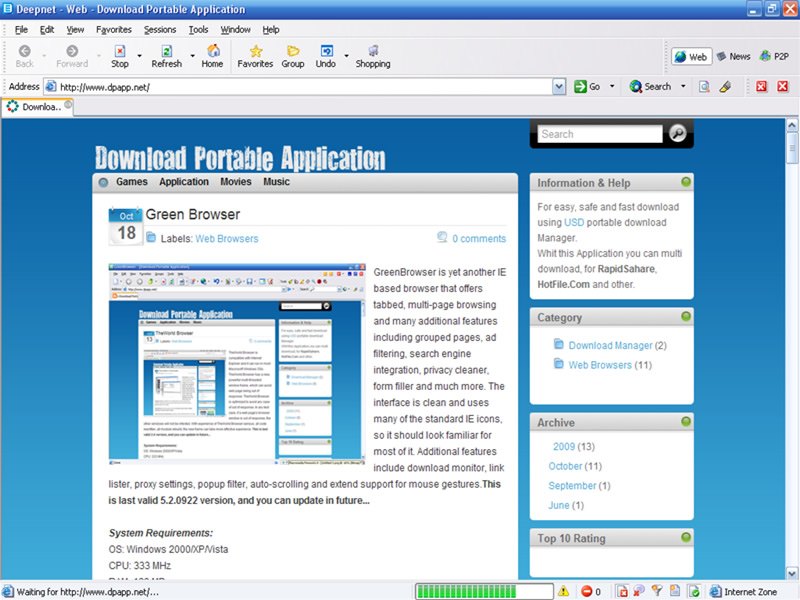Open the Window menu
Image resolution: width=800 pixels, height=600 pixels.
tap(235, 30)
